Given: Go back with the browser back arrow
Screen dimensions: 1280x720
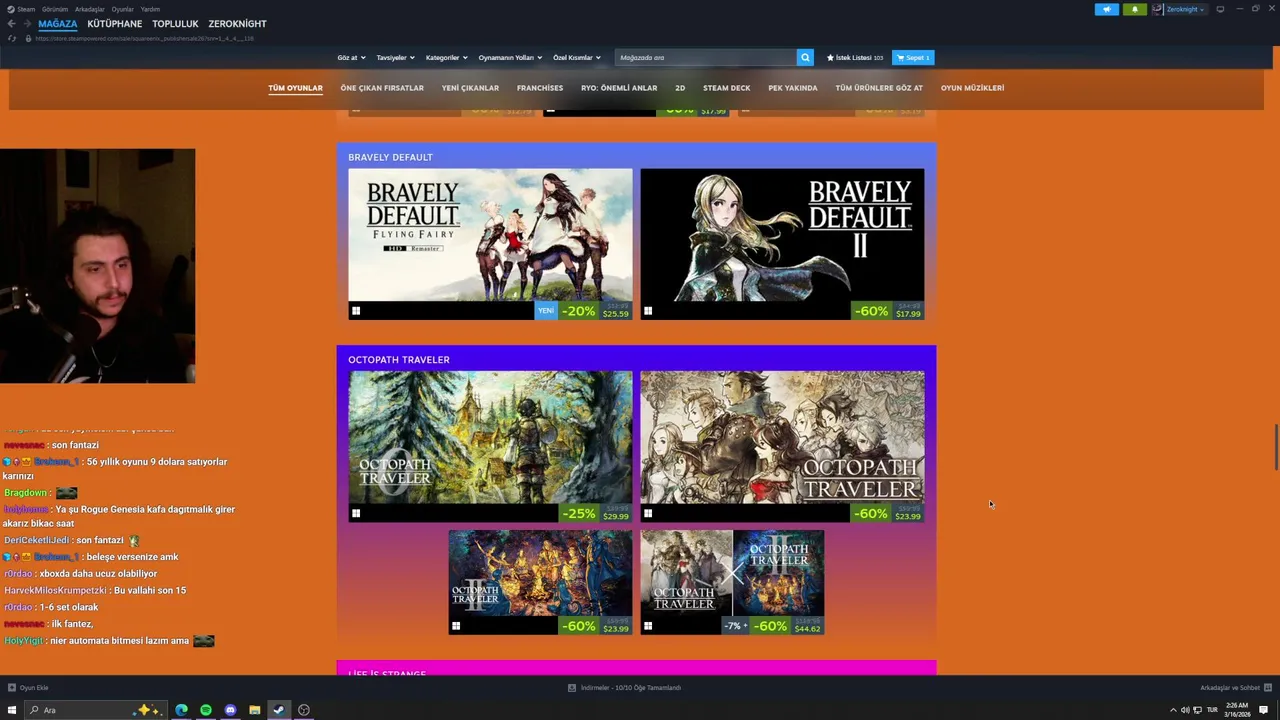Looking at the screenshot, I should tap(11, 24).
